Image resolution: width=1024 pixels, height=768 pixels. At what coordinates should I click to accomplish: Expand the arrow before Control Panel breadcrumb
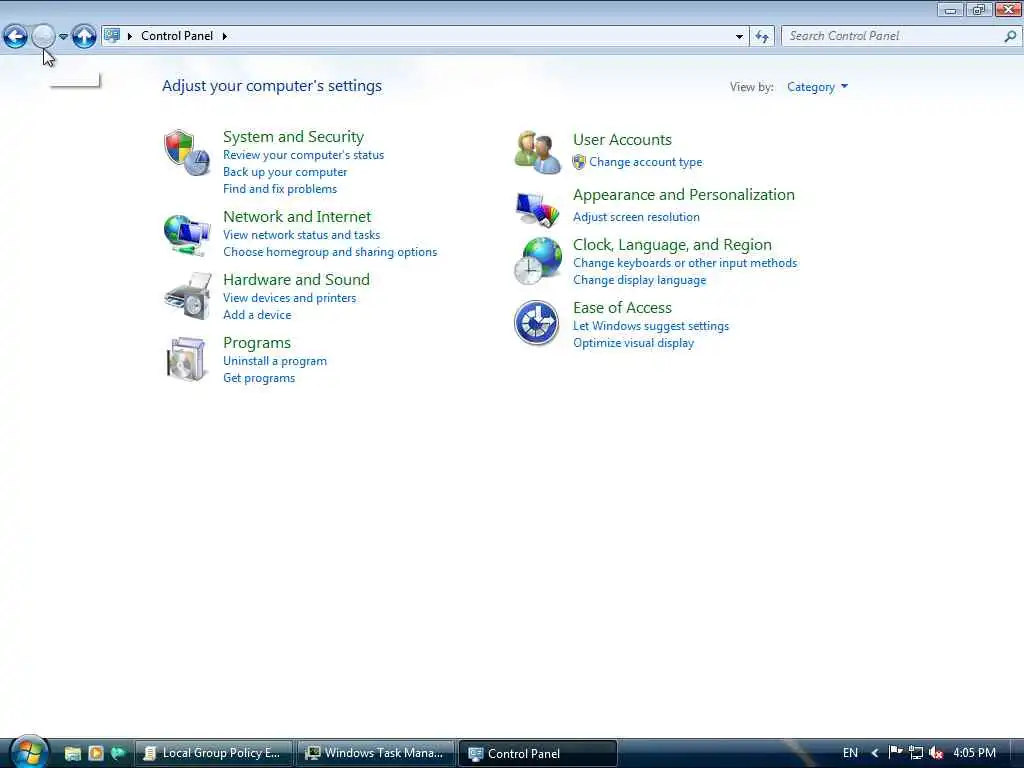130,36
